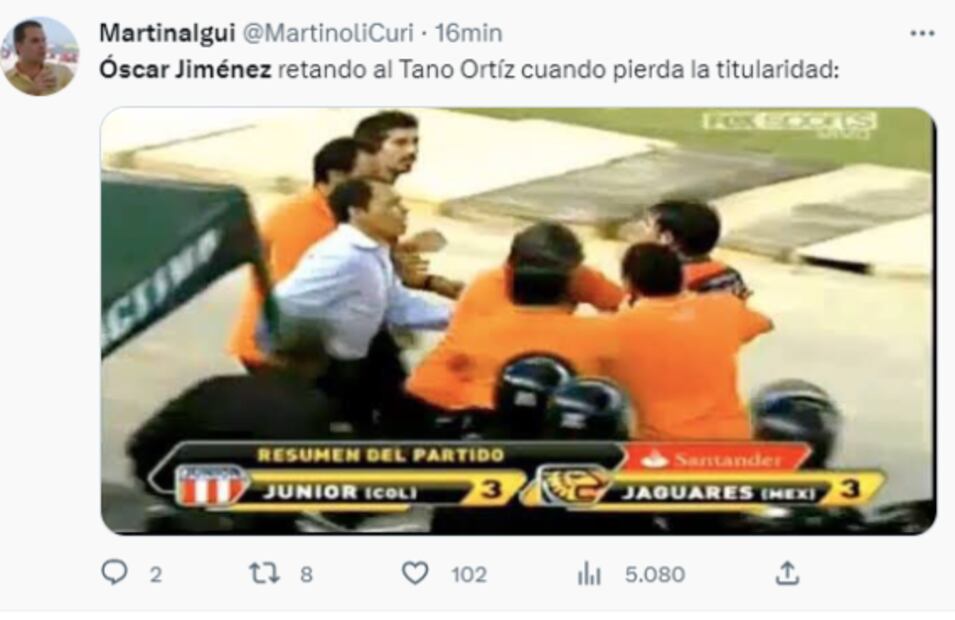
Task: Open the MartinaIgui display name link
Action: (167, 32)
